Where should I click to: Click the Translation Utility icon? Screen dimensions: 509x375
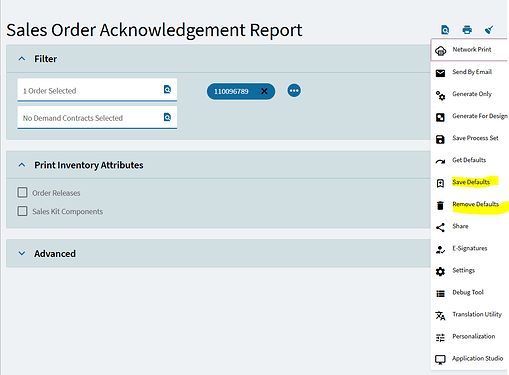pos(440,316)
